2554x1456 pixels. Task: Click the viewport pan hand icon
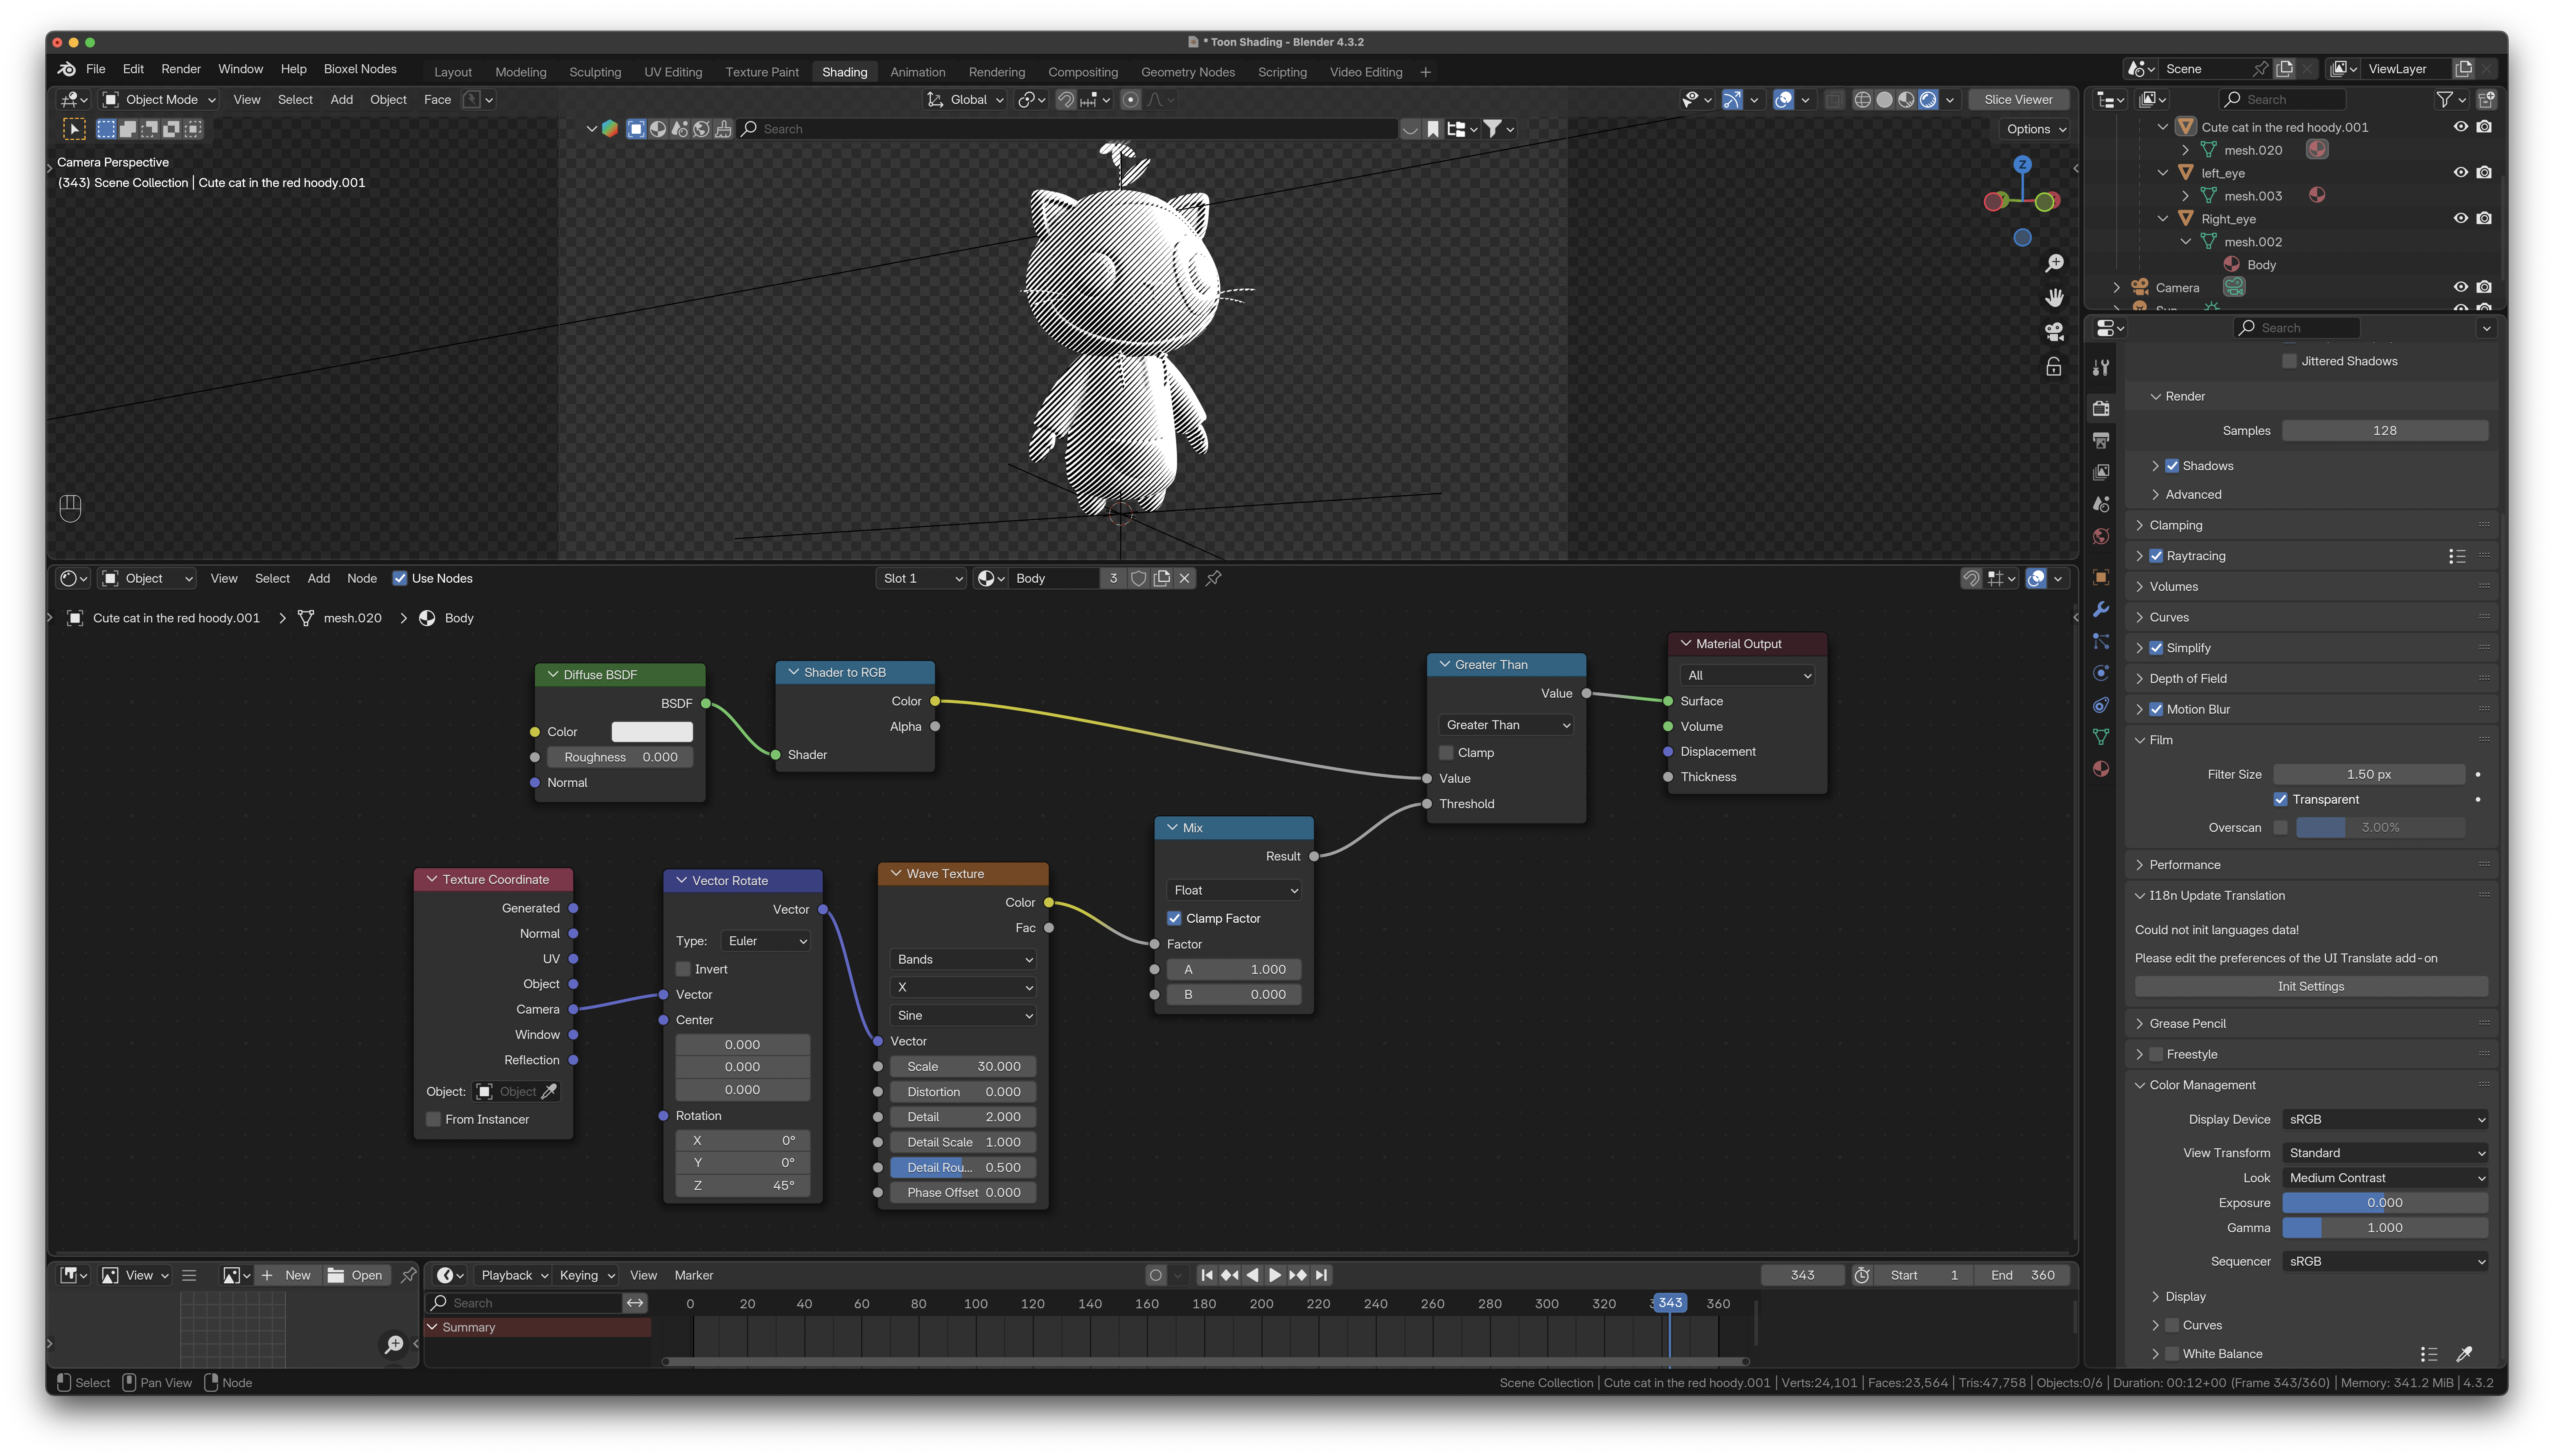pyautogui.click(x=2054, y=298)
